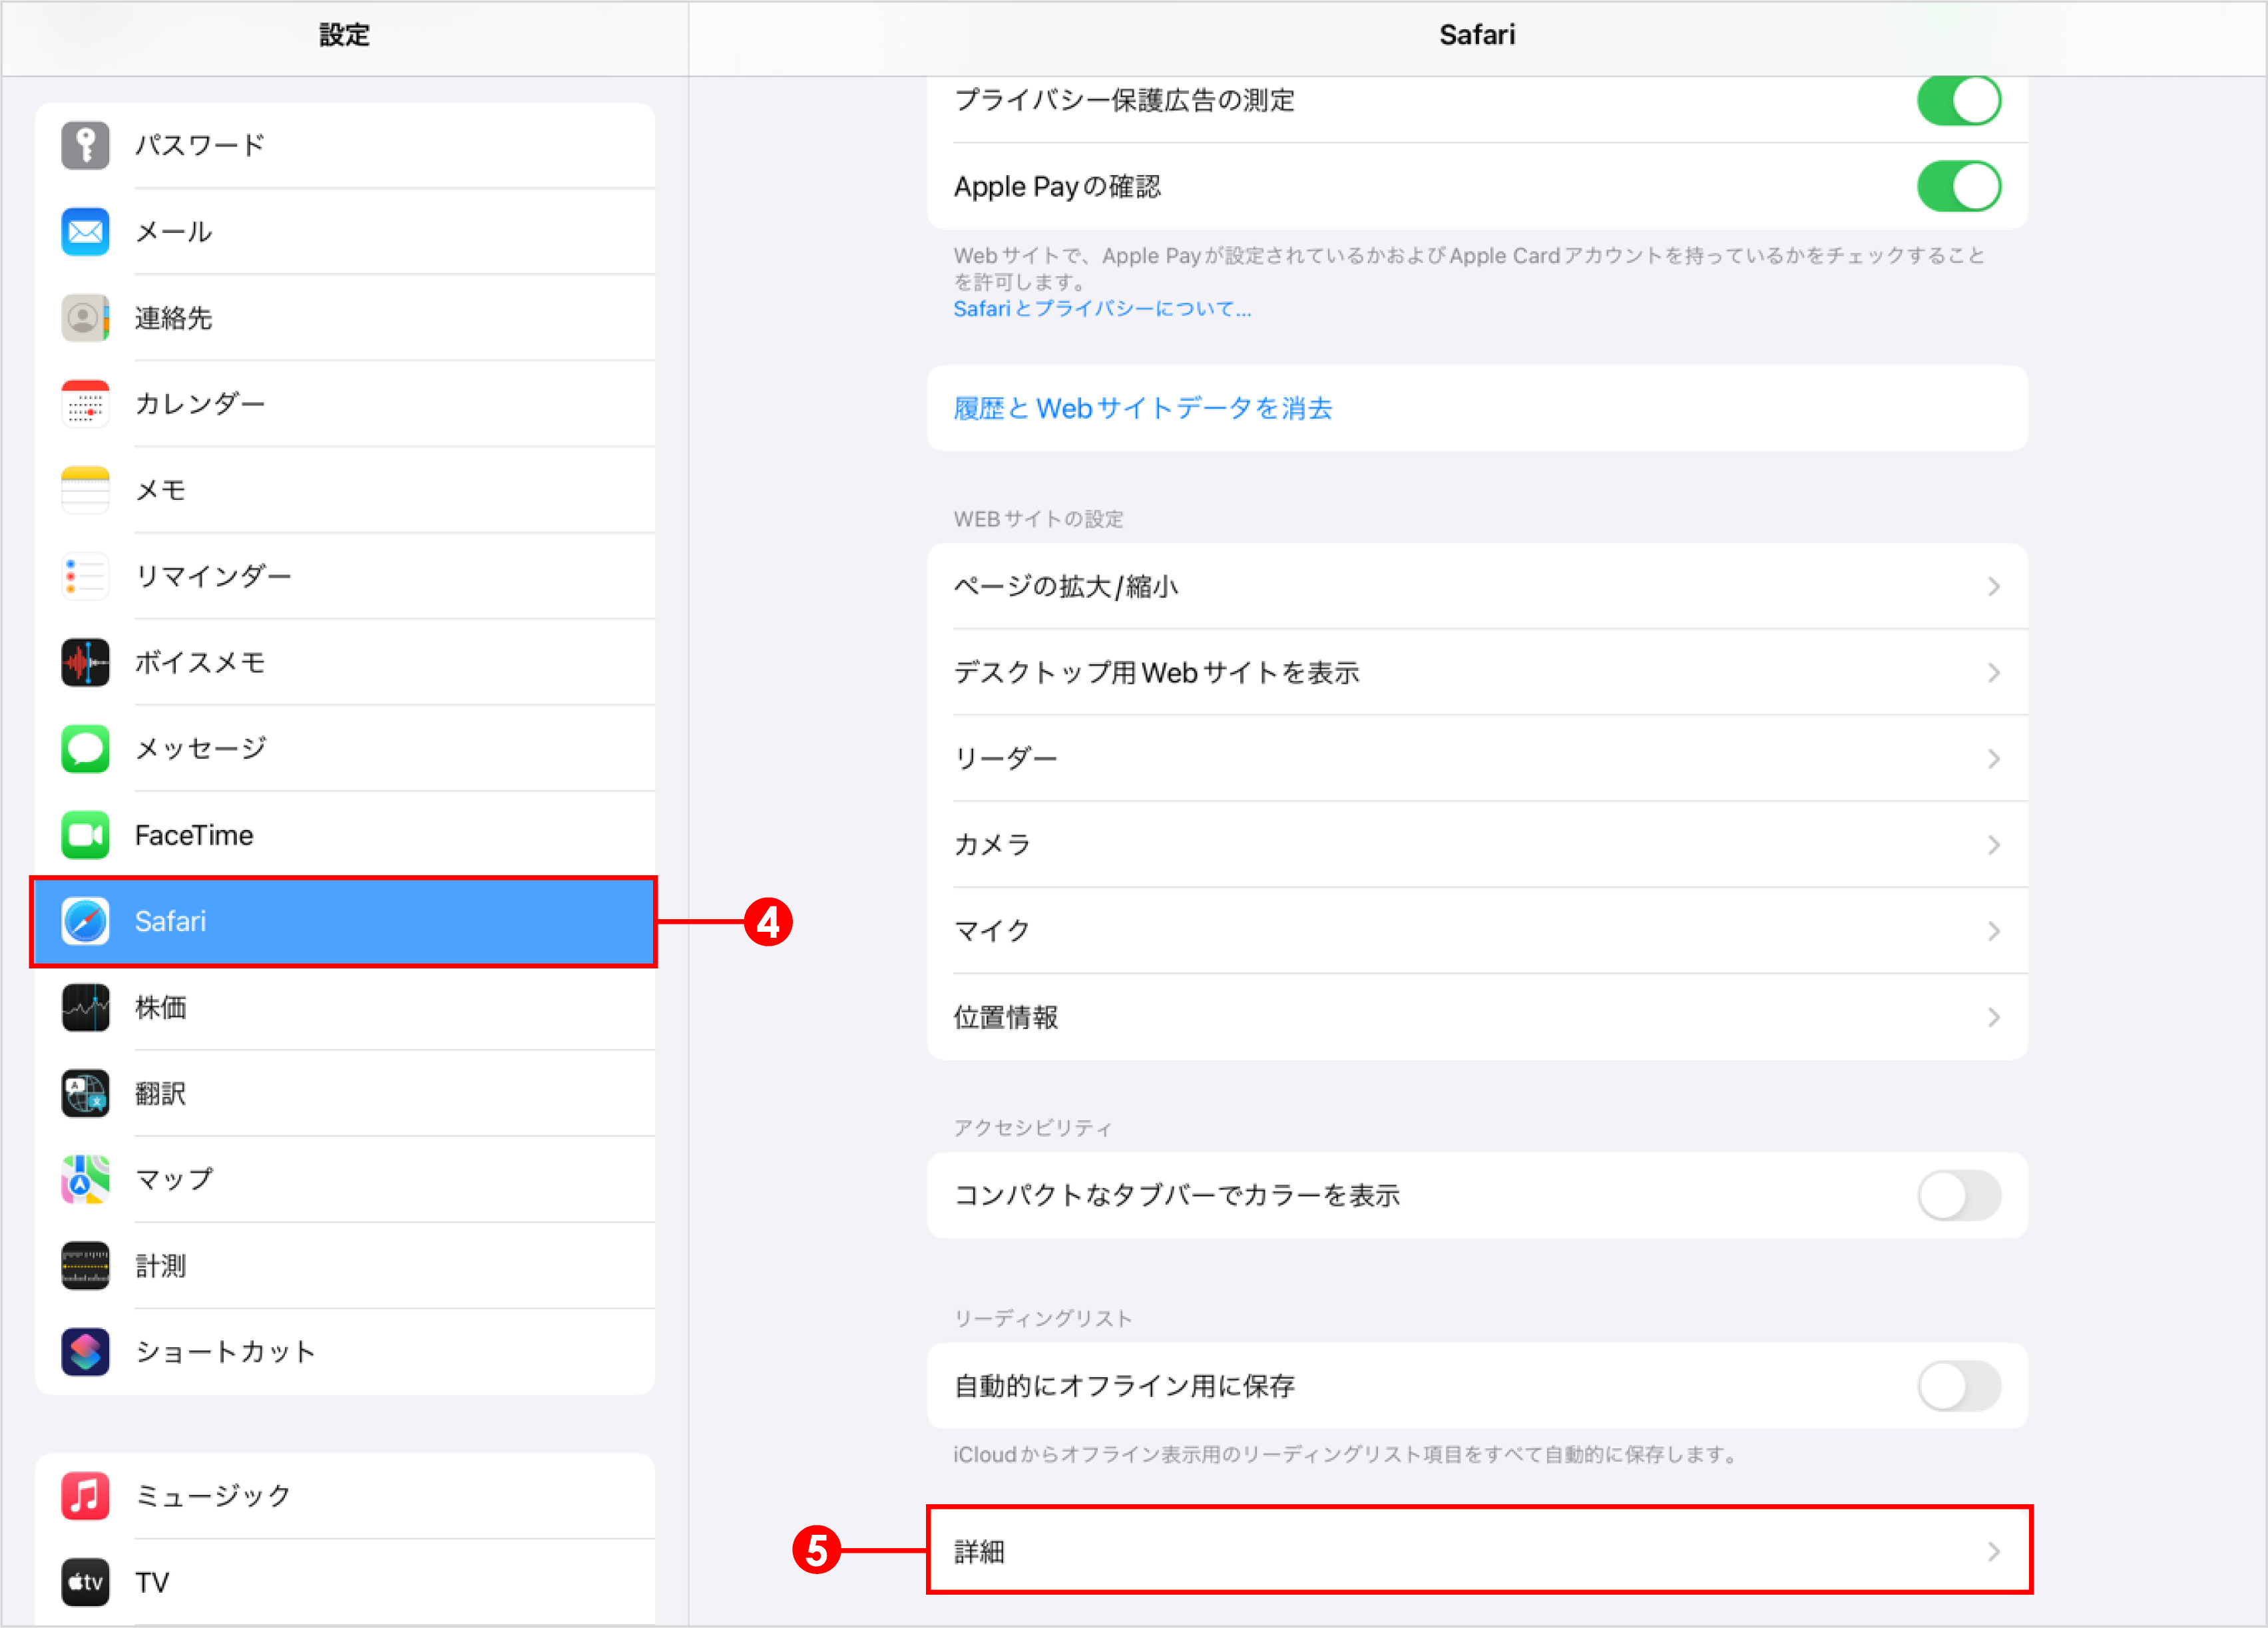Open 位置情報 settings row

tap(1477, 1017)
